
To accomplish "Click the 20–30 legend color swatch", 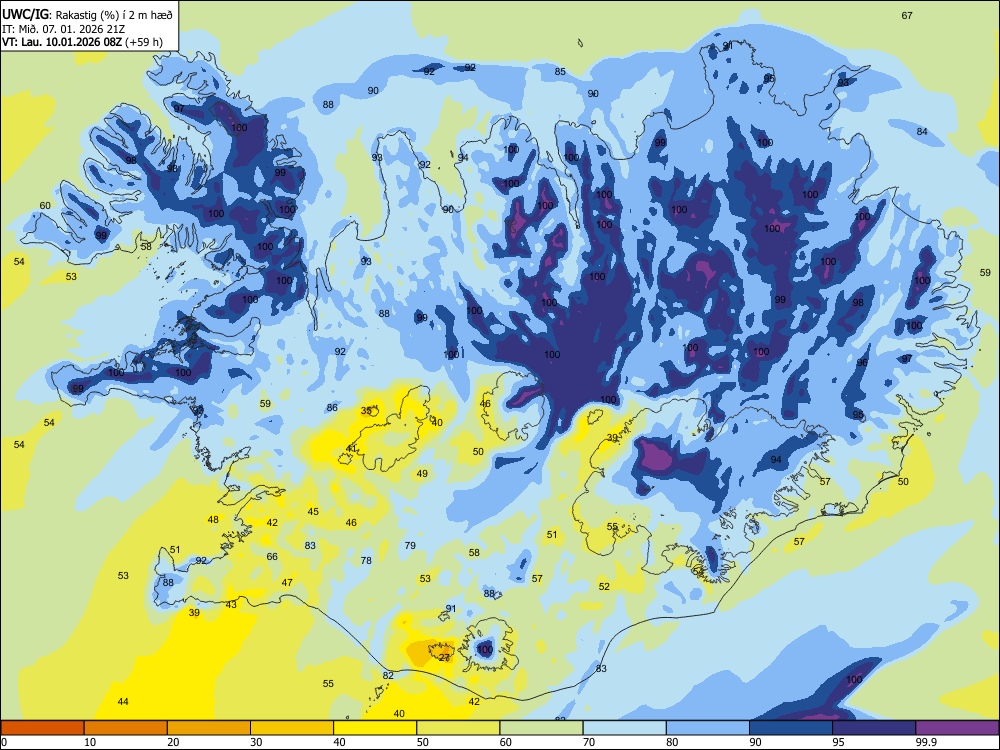I will point(209,728).
